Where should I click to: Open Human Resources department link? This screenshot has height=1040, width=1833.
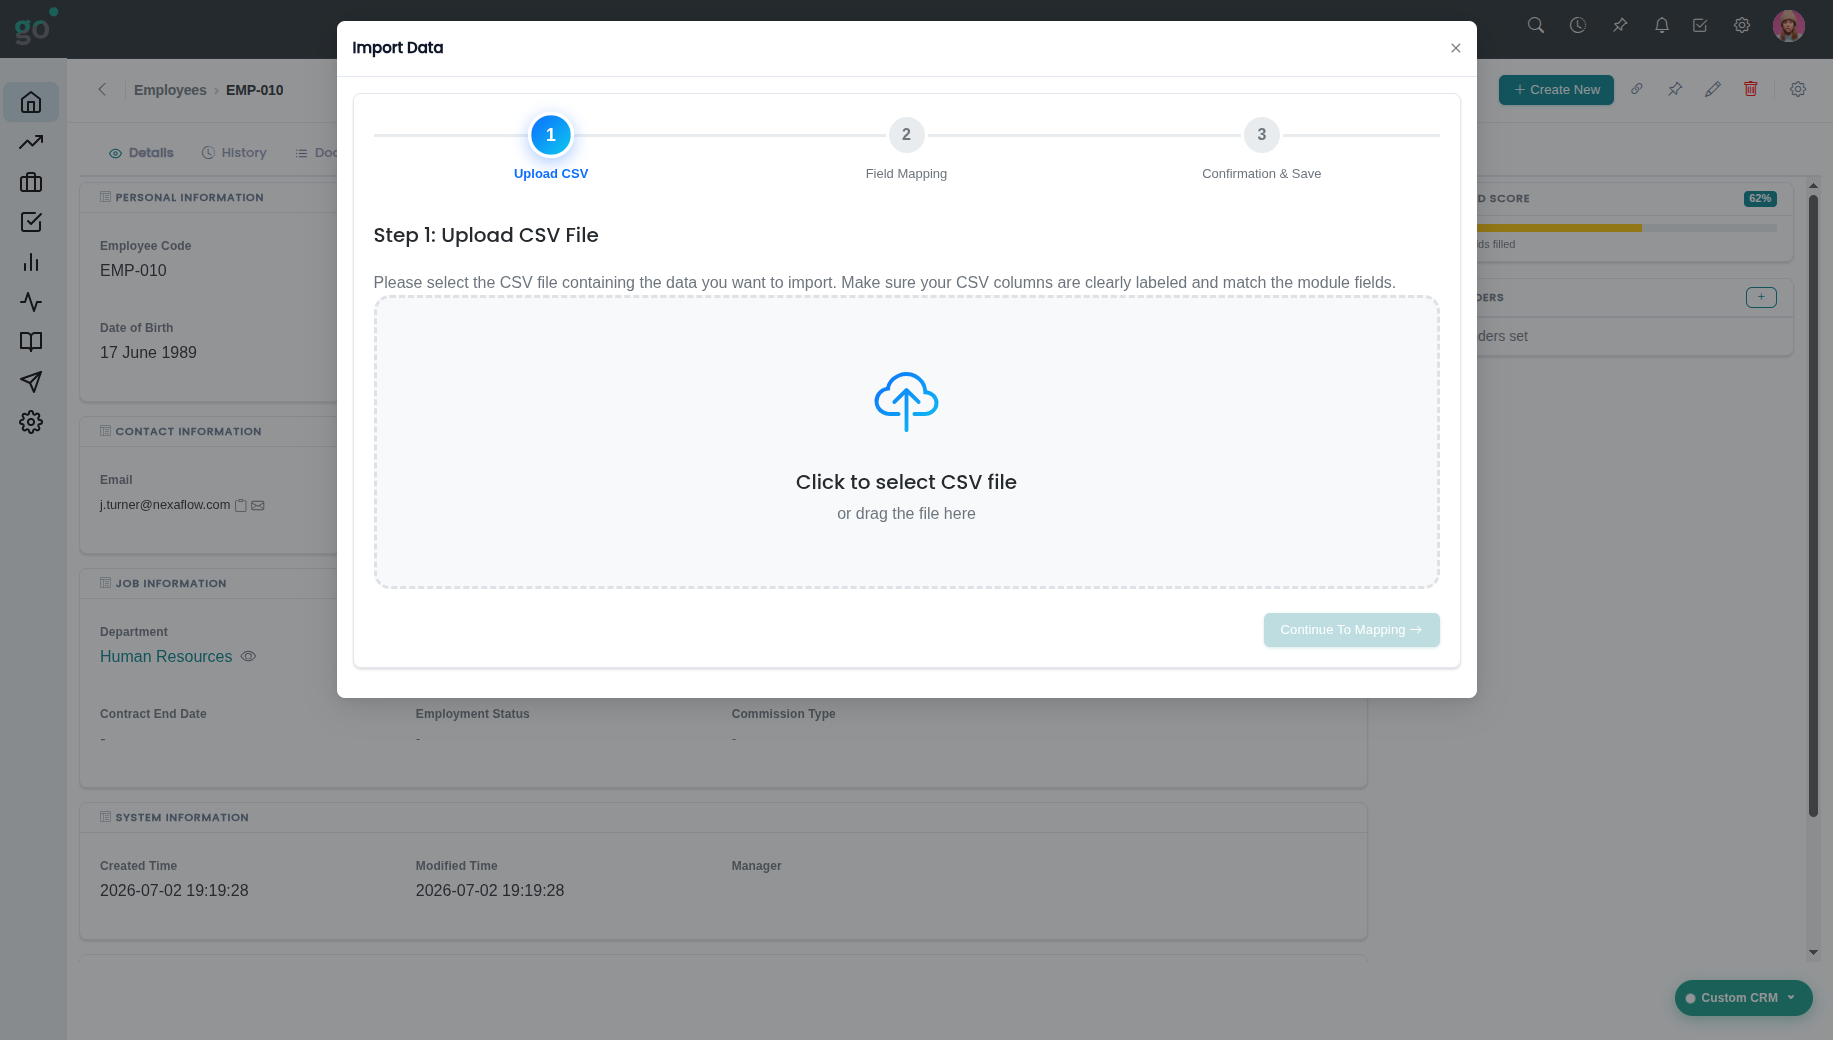coord(166,657)
